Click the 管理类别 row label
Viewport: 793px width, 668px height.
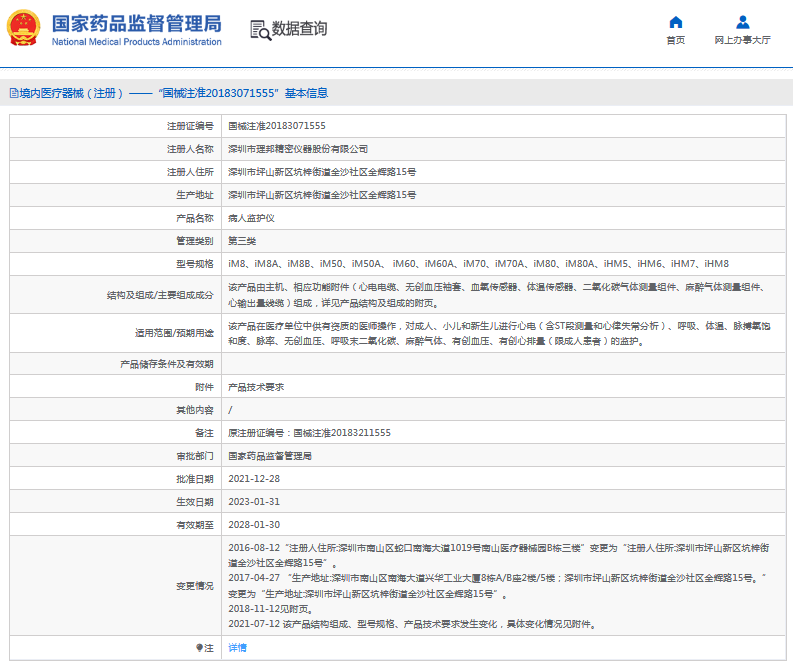[195, 241]
